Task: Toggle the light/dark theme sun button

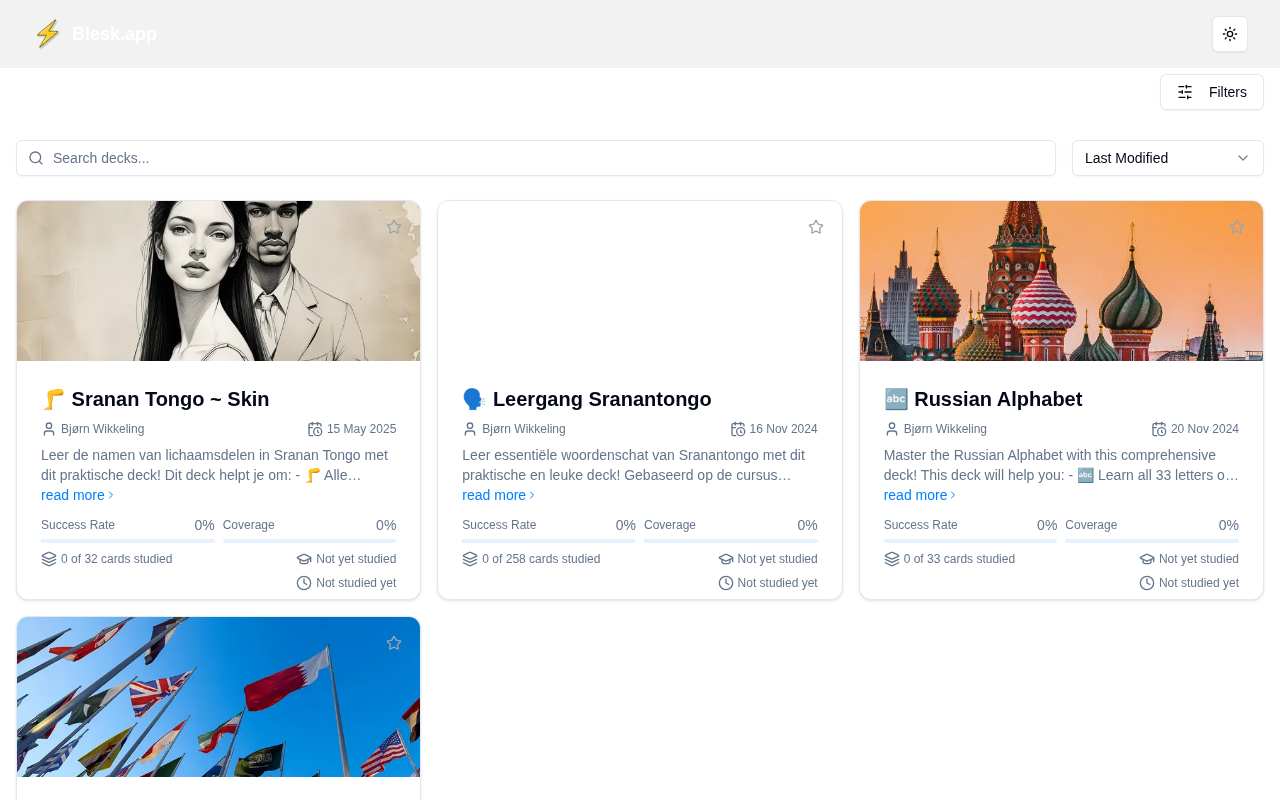Action: [1230, 34]
